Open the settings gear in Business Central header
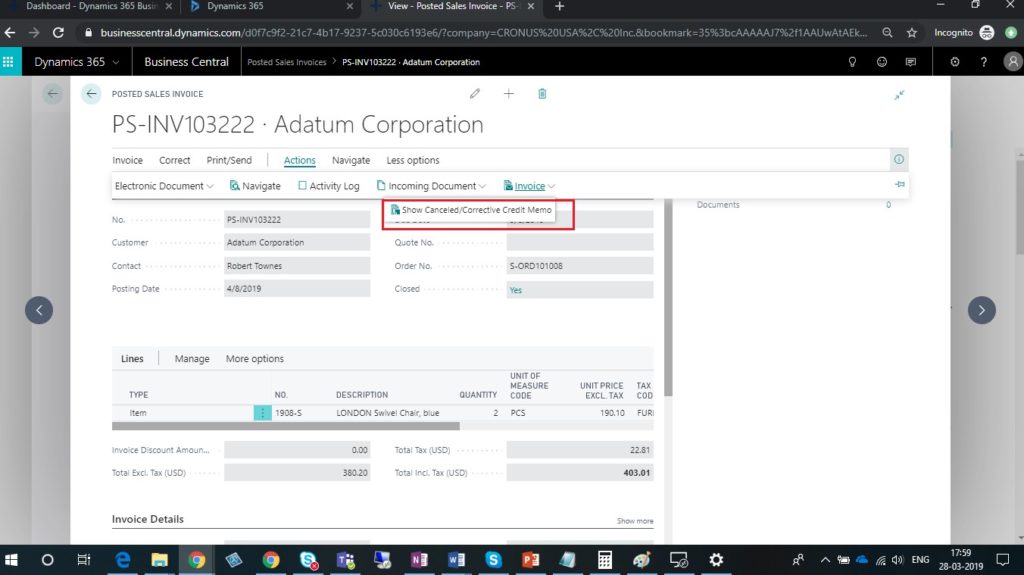 tap(955, 62)
